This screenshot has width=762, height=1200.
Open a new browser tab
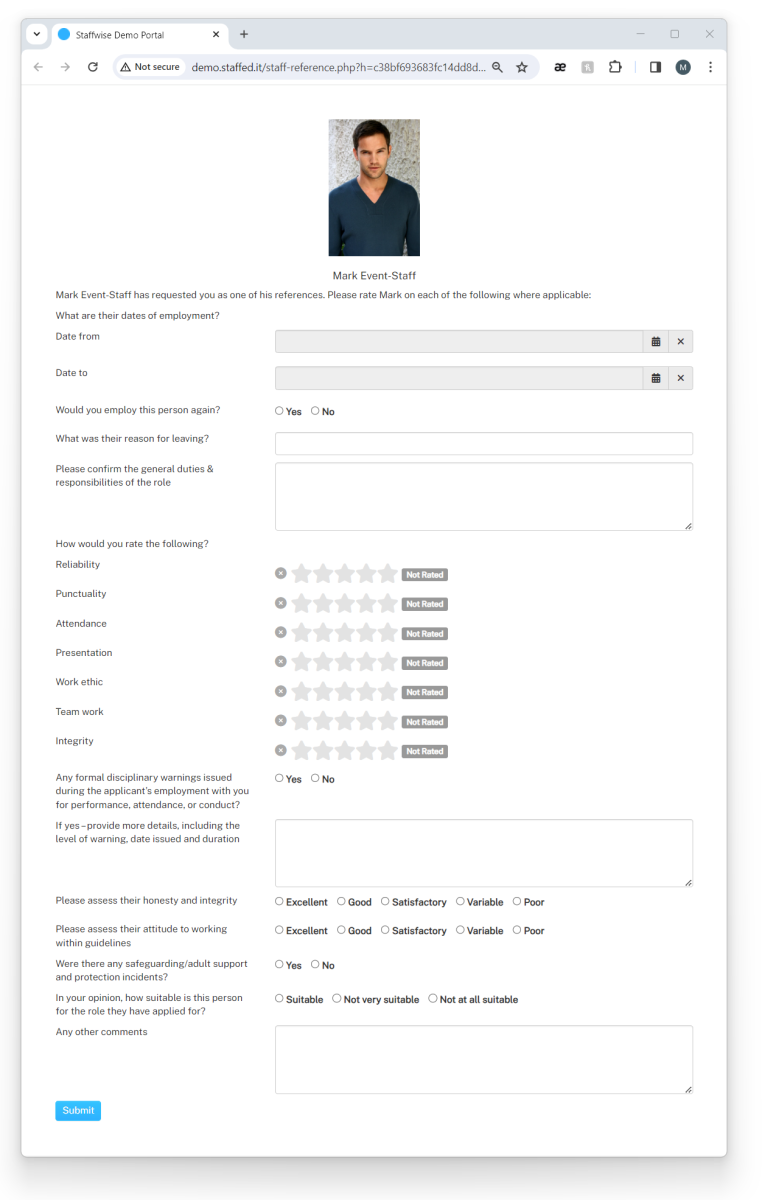(x=244, y=34)
